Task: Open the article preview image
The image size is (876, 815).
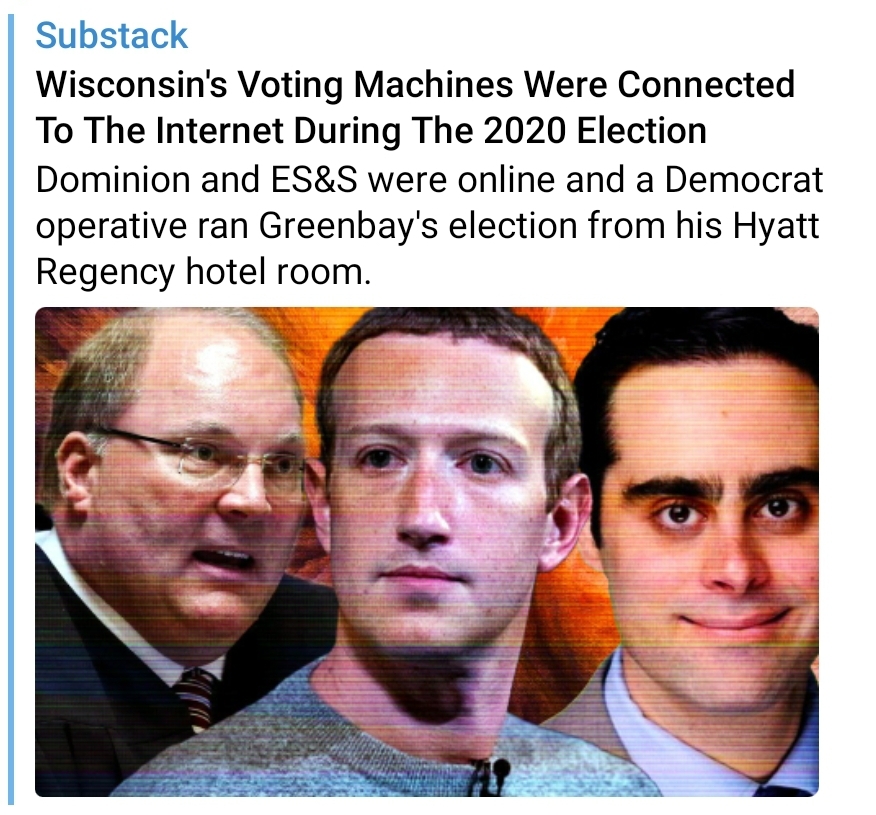Action: [x=427, y=552]
